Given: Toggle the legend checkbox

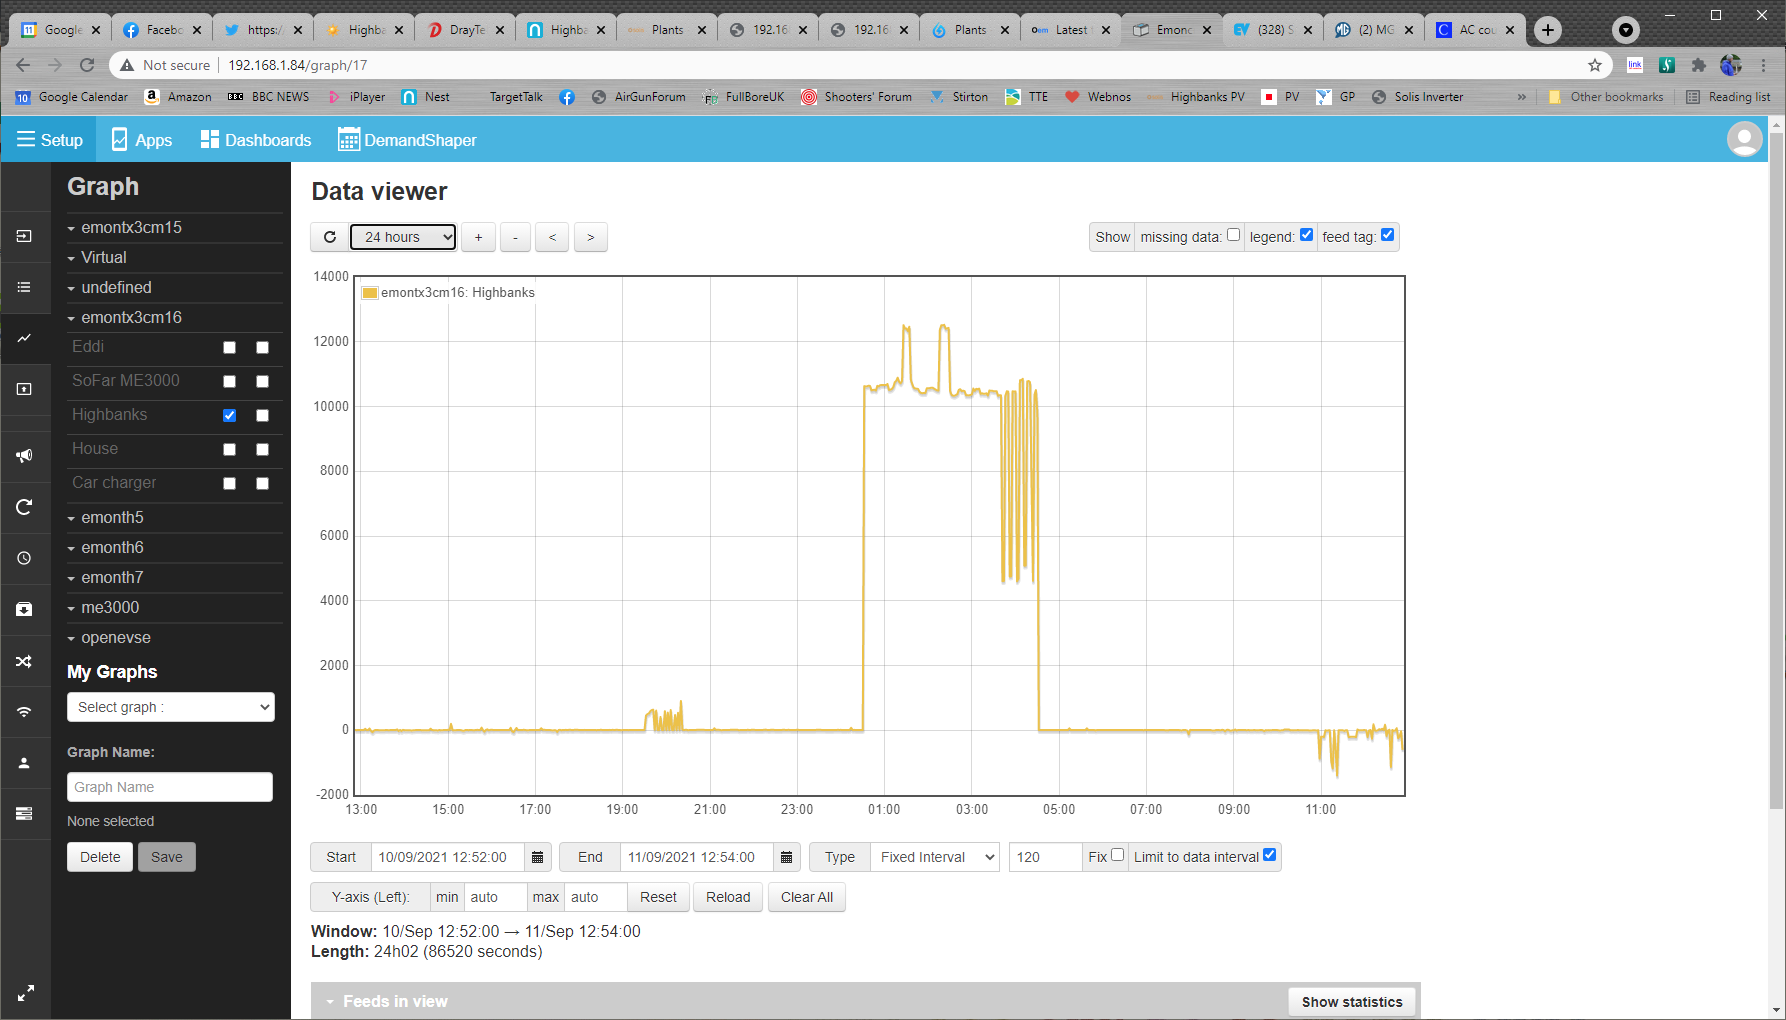Looking at the screenshot, I should click(1306, 235).
